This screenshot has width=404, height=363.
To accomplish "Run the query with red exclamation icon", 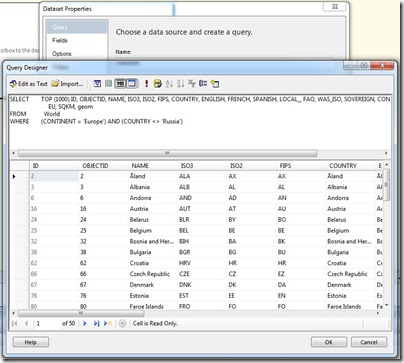I will [x=146, y=84].
